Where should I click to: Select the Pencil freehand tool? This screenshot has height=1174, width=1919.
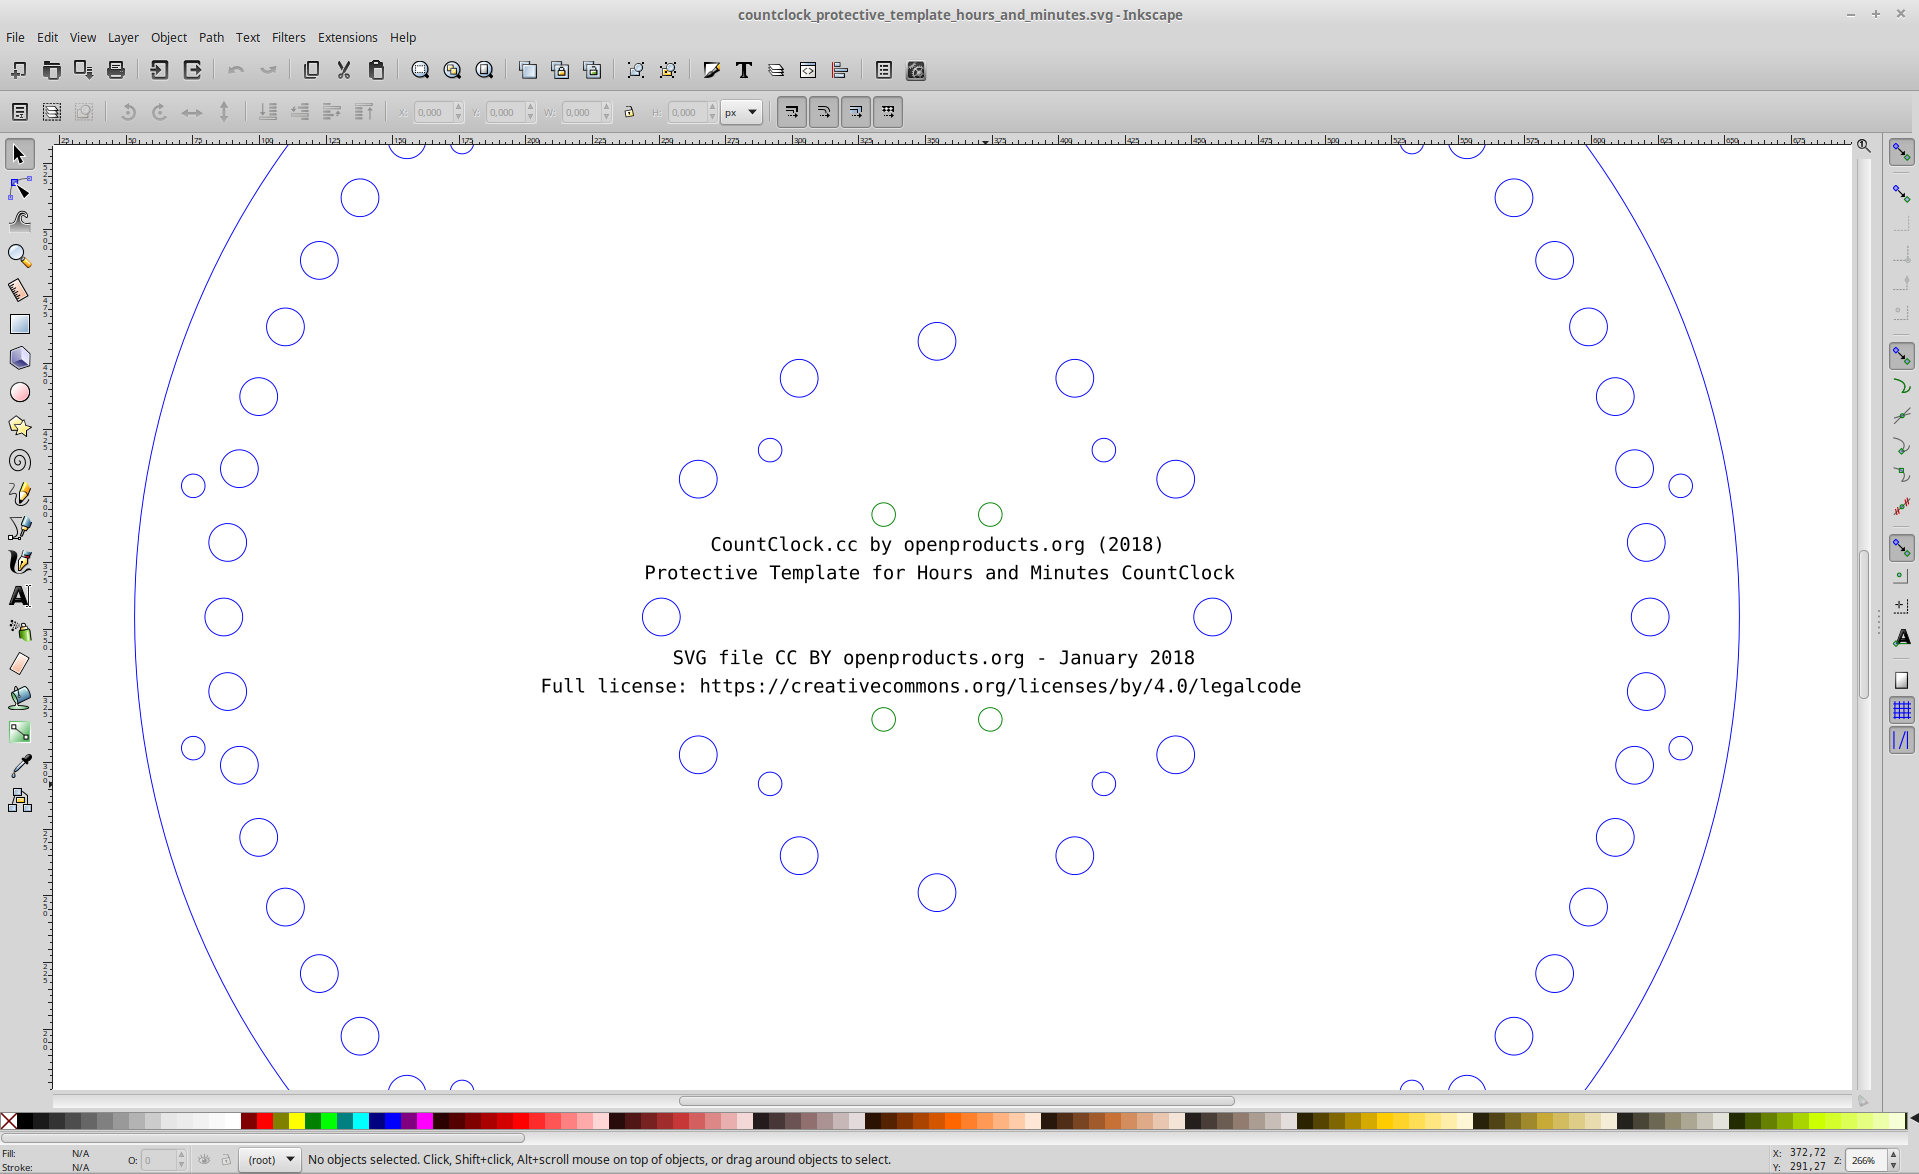19,494
